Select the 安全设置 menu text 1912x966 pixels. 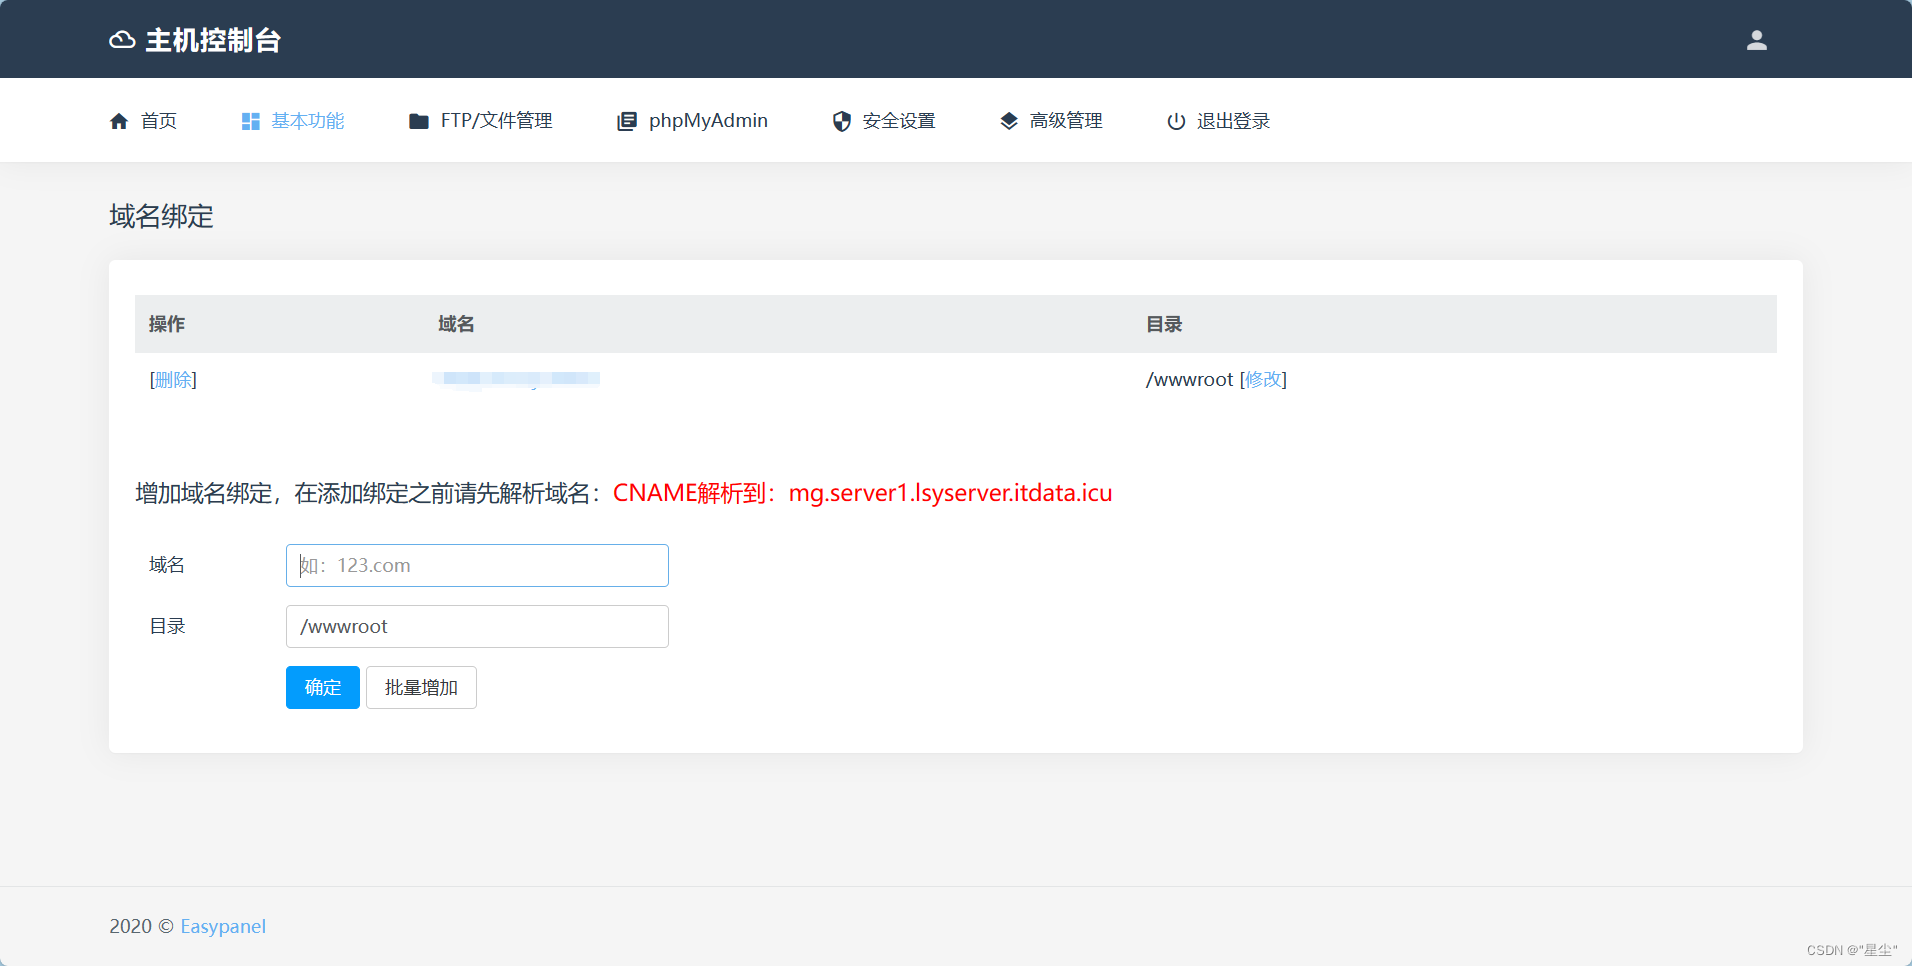[899, 121]
